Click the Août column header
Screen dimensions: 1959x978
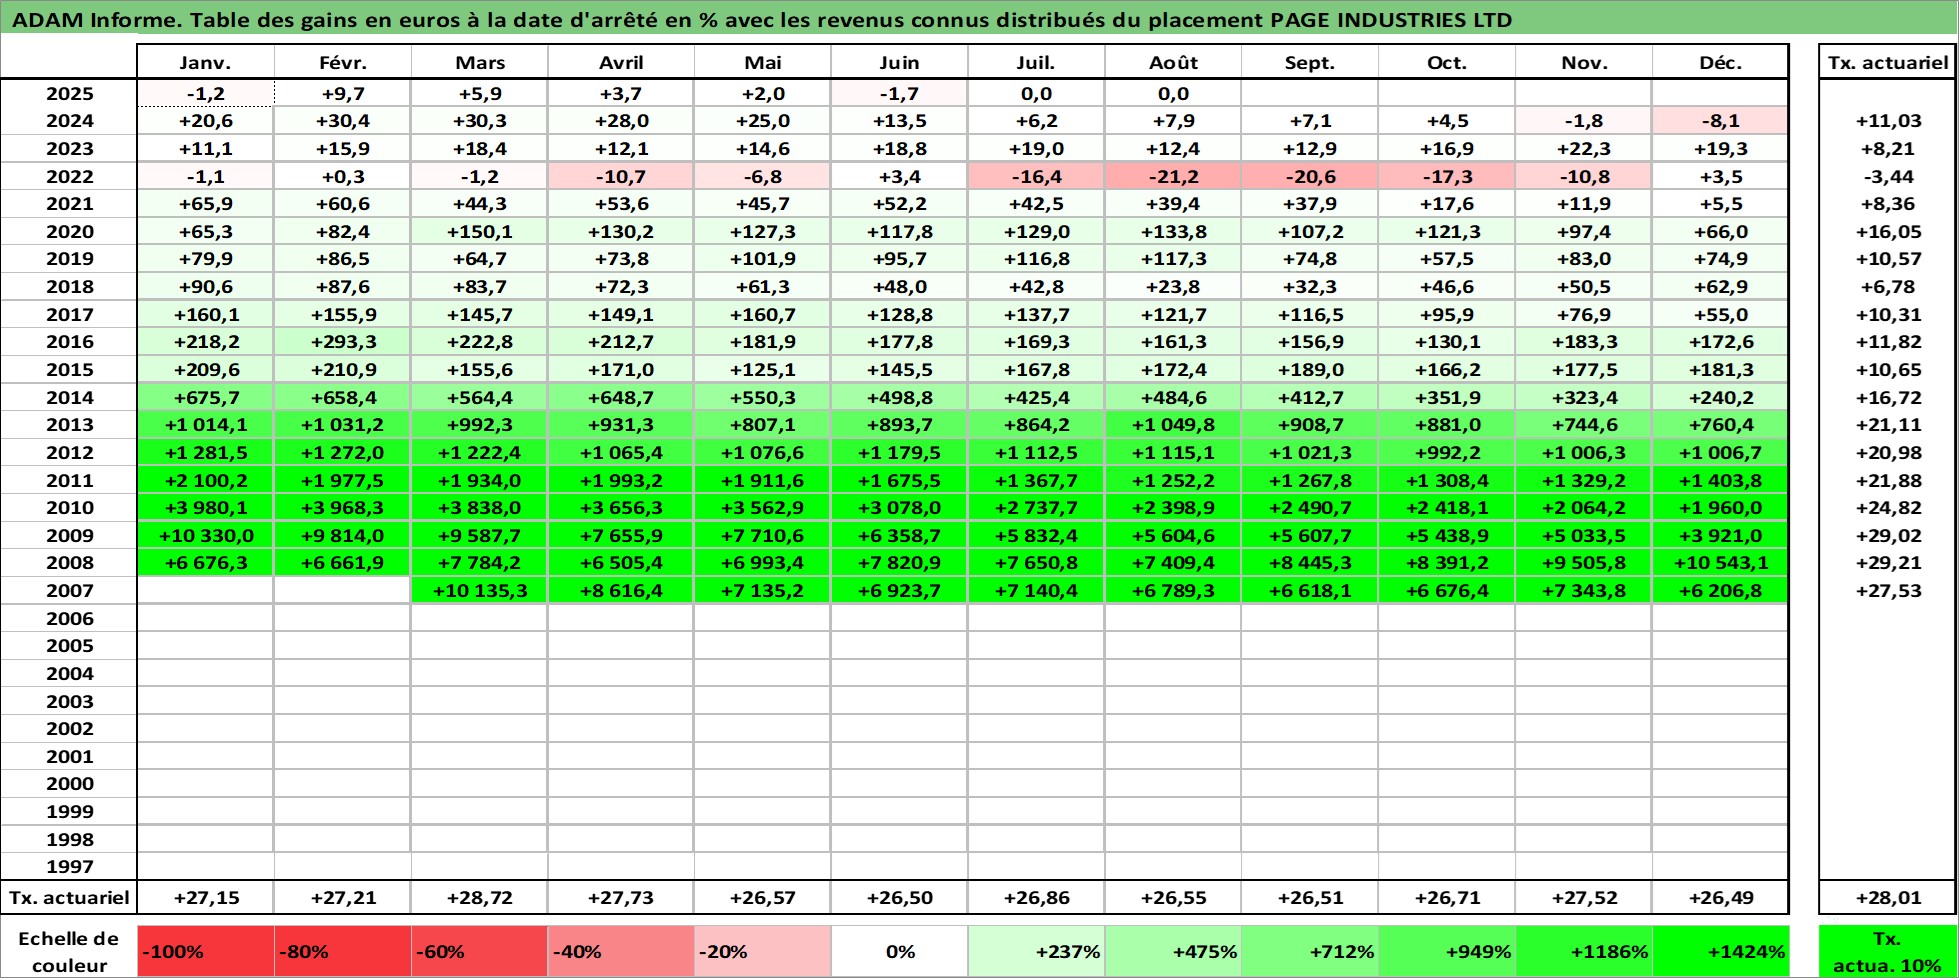[1173, 62]
